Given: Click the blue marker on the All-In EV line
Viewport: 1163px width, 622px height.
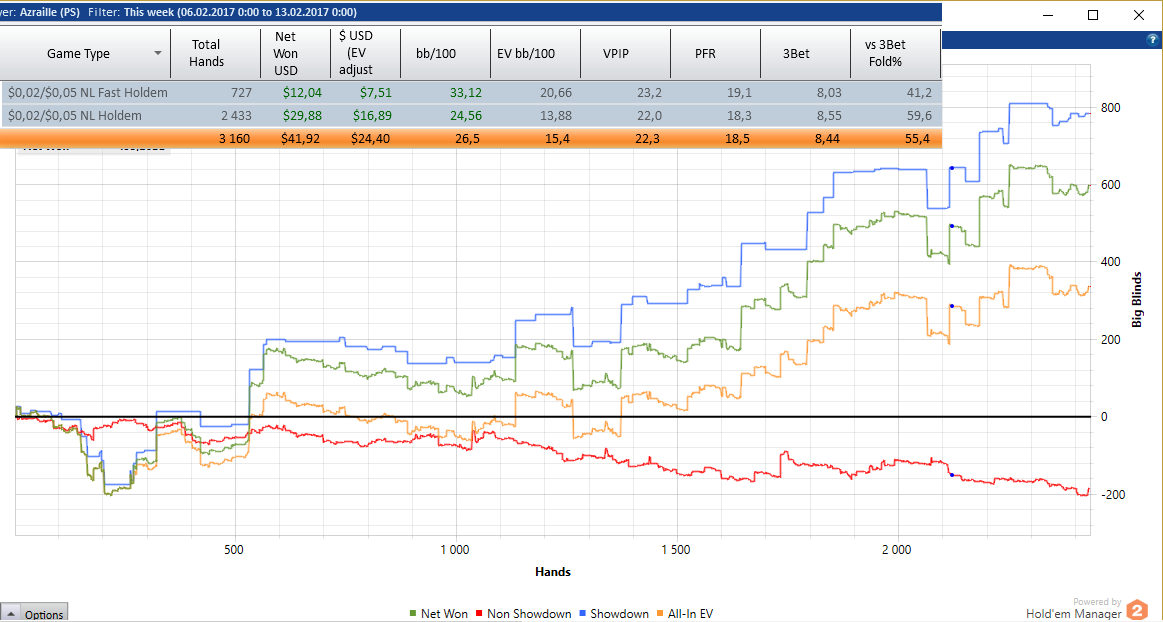Looking at the screenshot, I should tap(952, 305).
